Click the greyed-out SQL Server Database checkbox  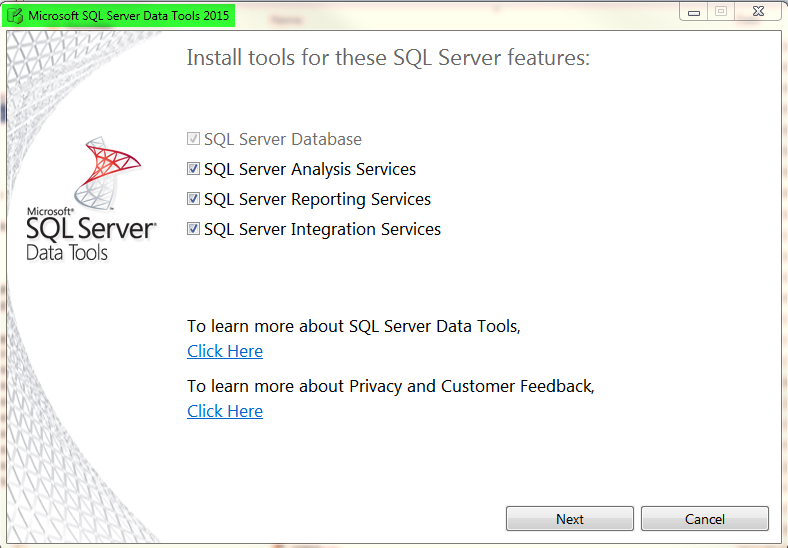(x=193, y=139)
